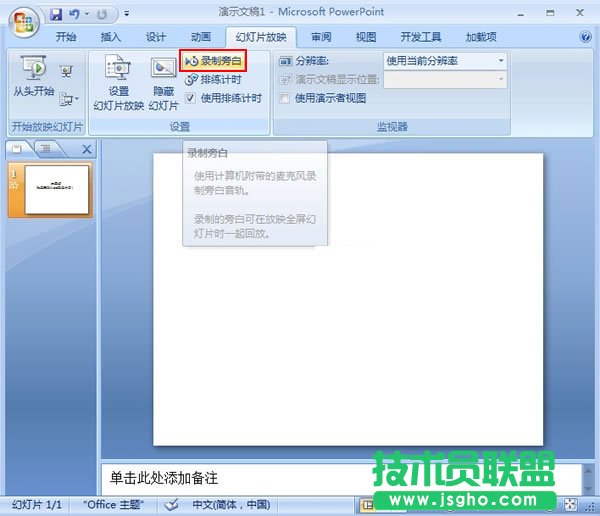Screen dimensions: 600x516
Task: Click the blank slide editing canvas
Action: [348, 299]
